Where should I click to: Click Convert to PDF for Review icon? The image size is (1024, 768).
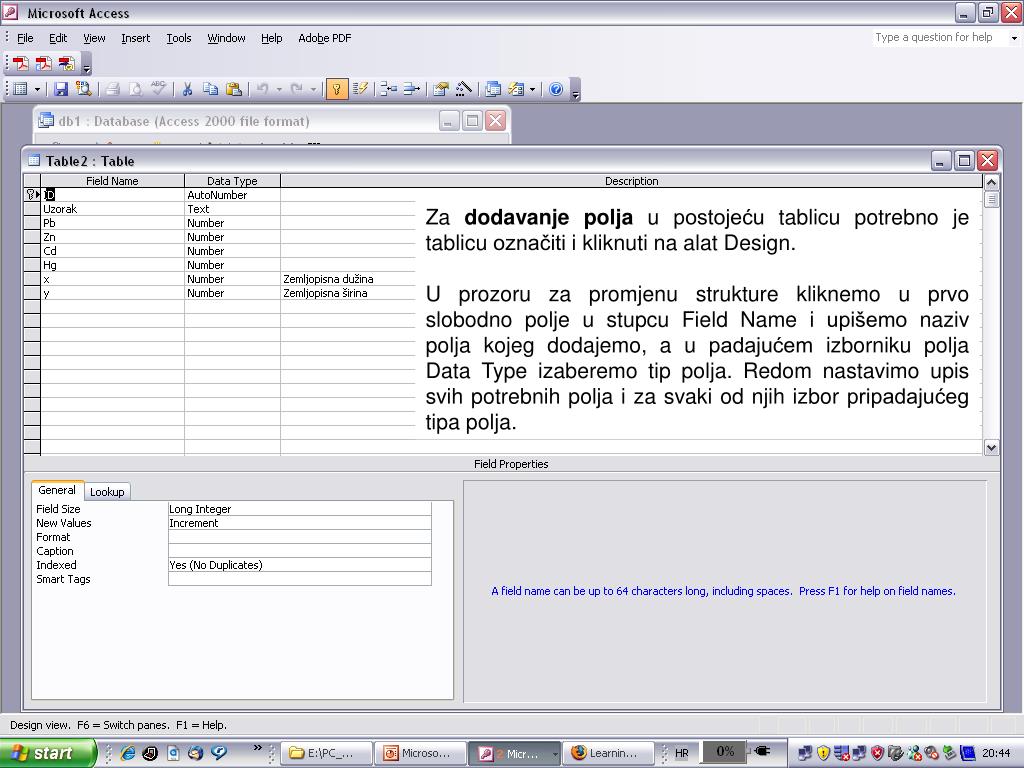67,63
